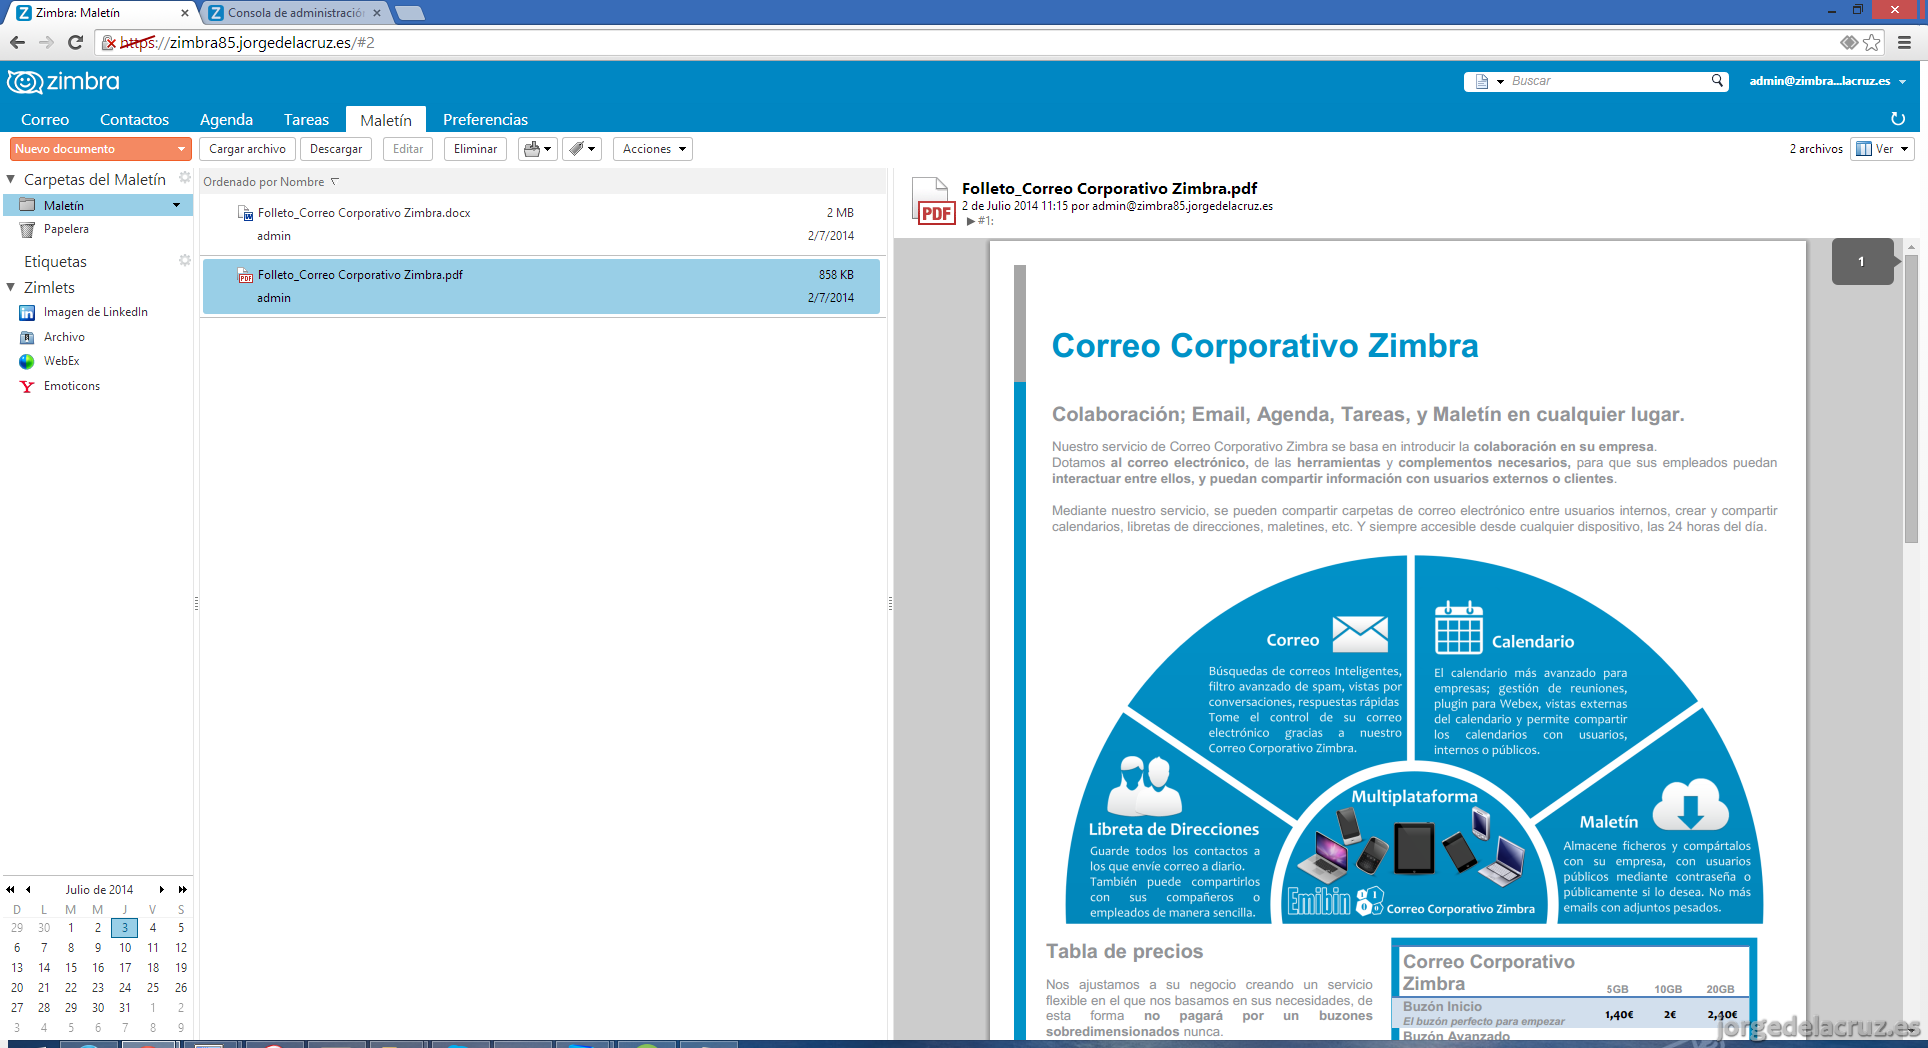
Task: Click the gear icon next to Etiquetas
Action: pos(184,260)
